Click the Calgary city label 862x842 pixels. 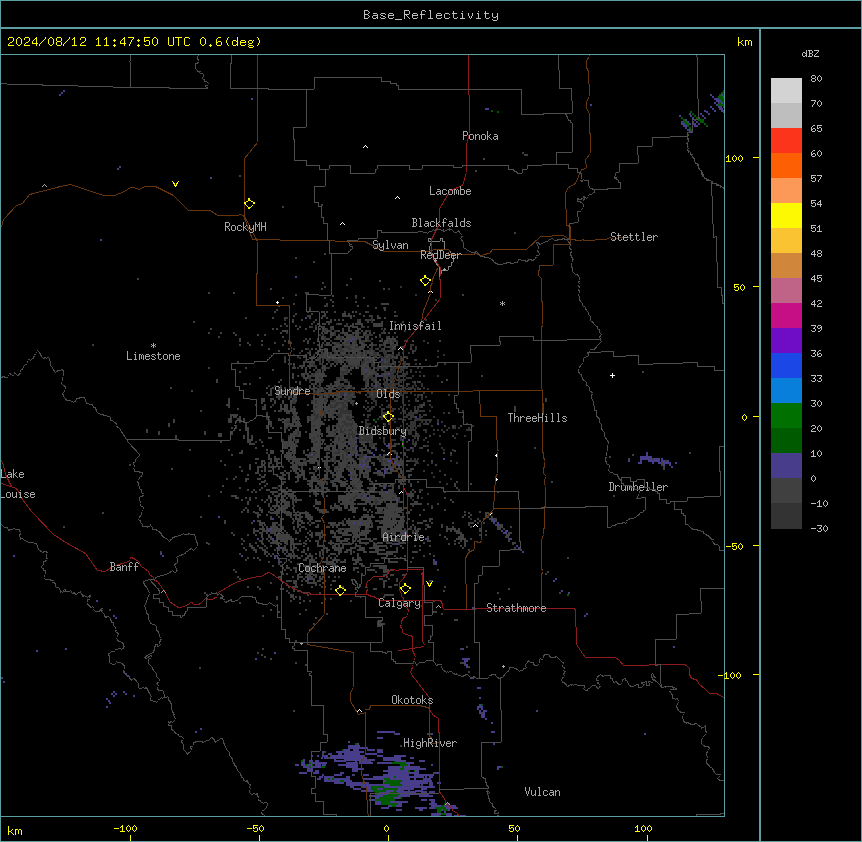[x=399, y=603]
